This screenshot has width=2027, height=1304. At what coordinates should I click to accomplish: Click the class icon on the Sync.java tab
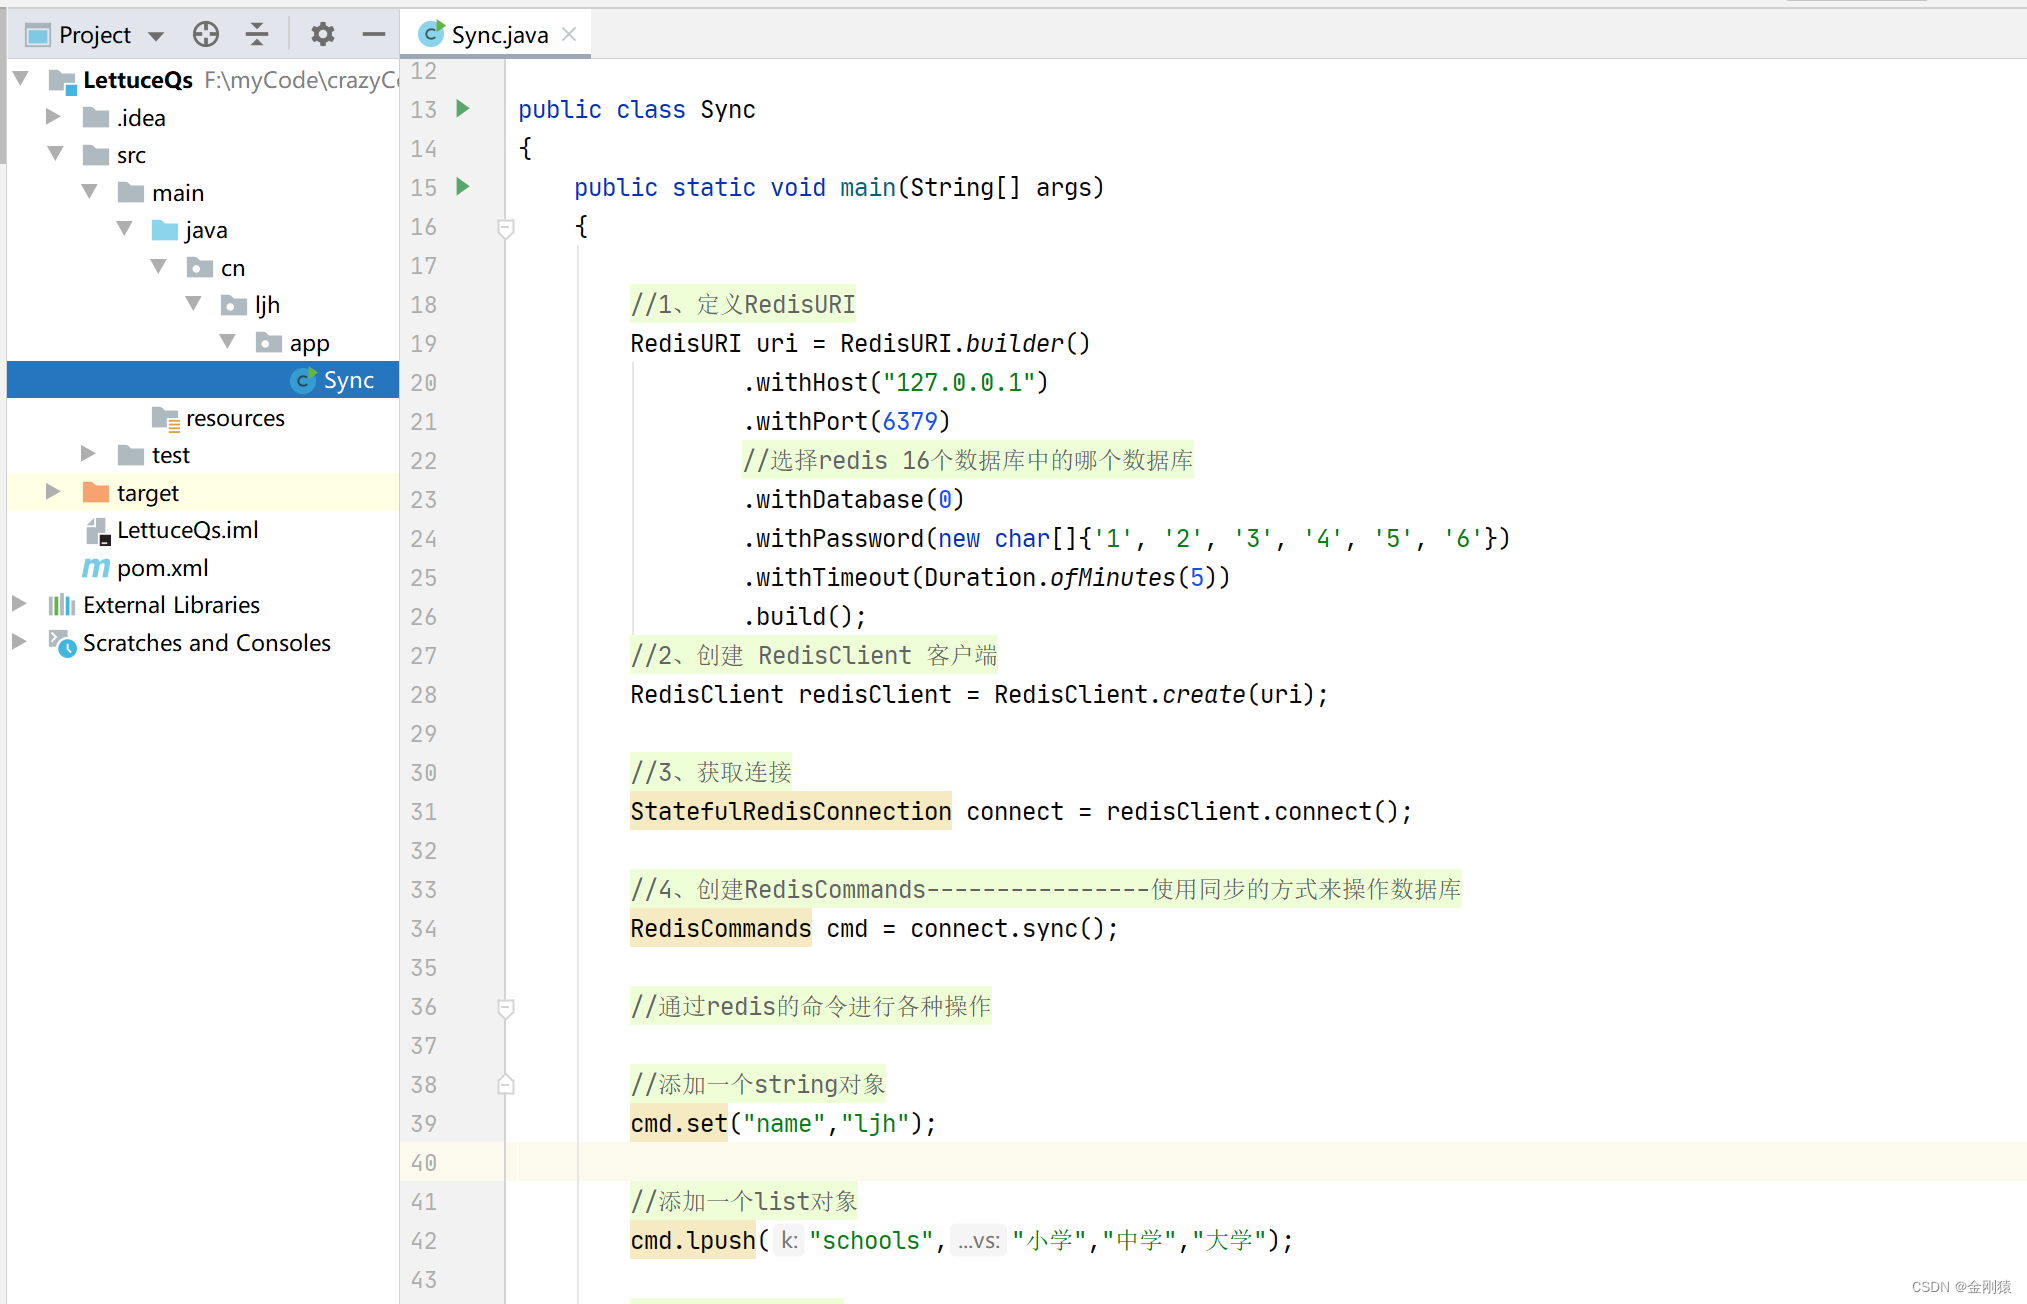[x=430, y=33]
